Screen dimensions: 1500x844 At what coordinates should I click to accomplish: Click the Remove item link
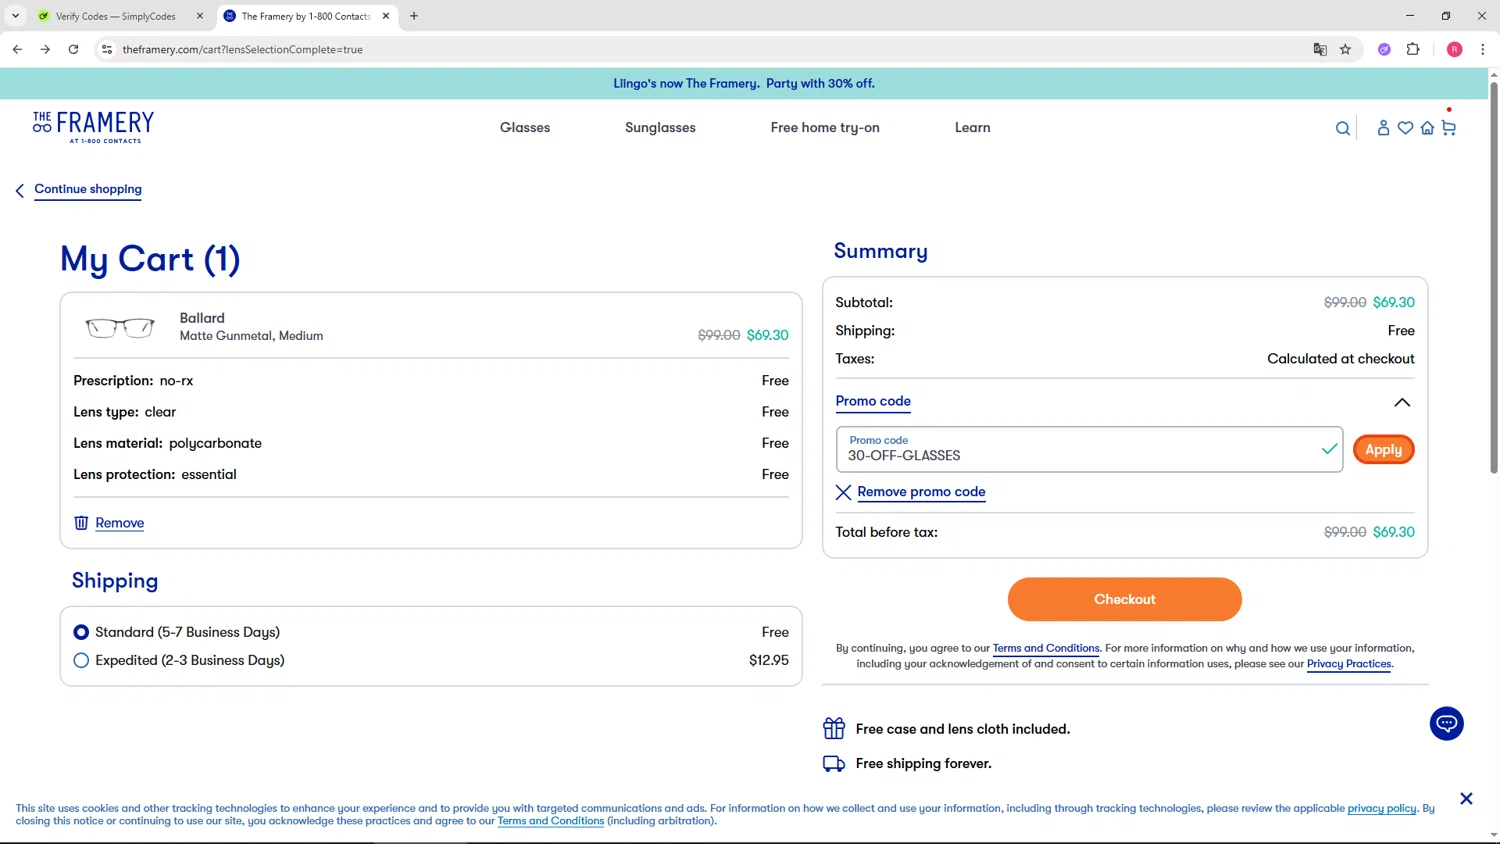(x=119, y=523)
